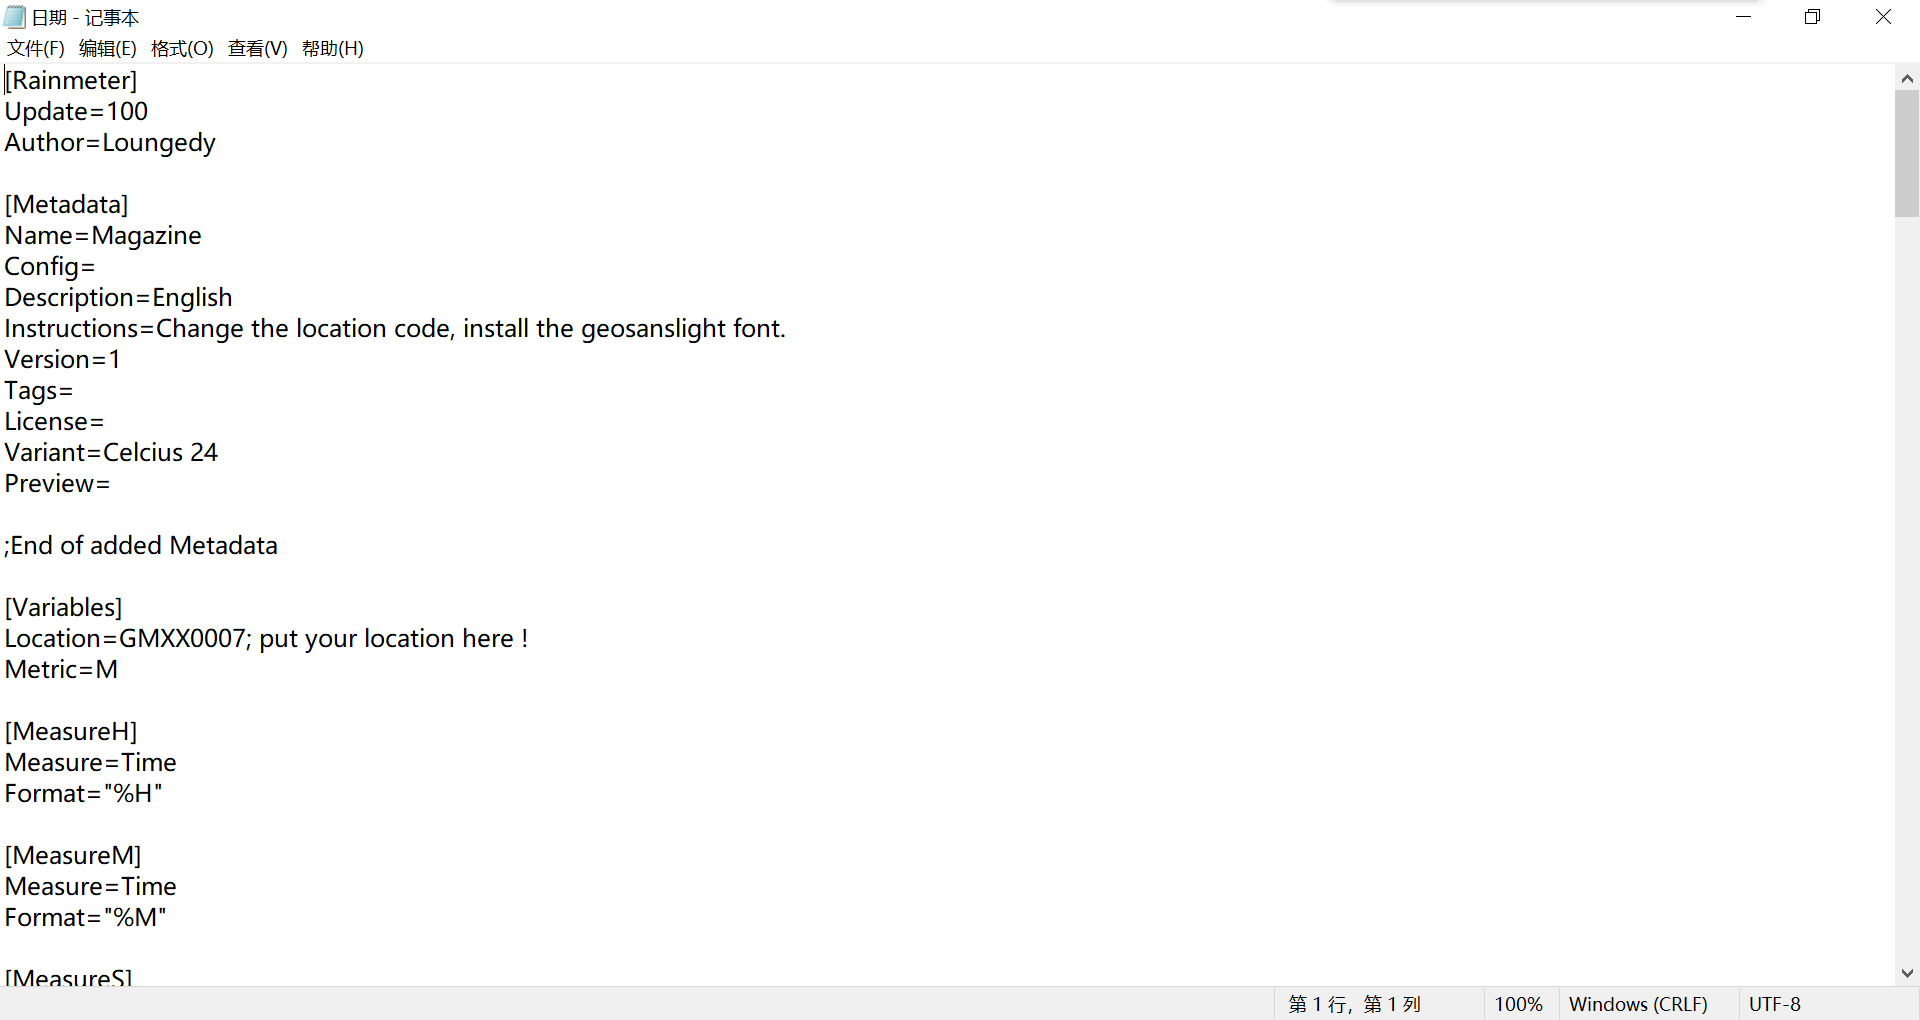Click the Measure=Time line under MeasureM
Screen dimensions: 1920x1020
90,886
